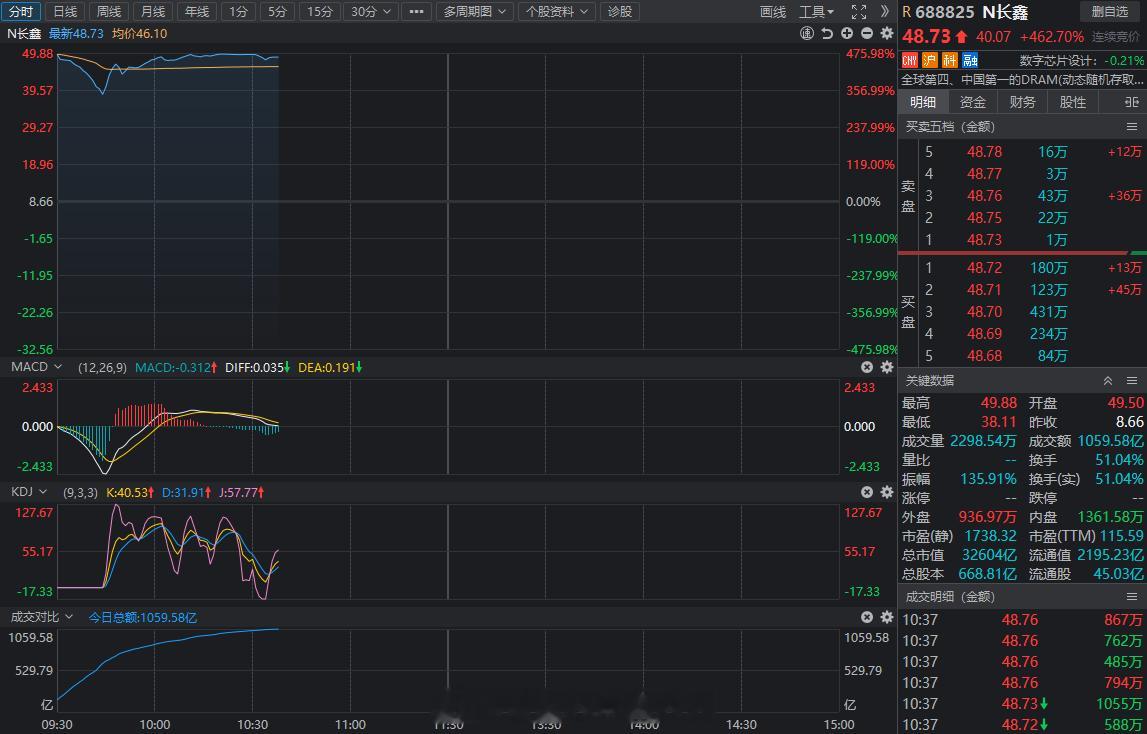Switch to the 资金 tab

coord(973,102)
